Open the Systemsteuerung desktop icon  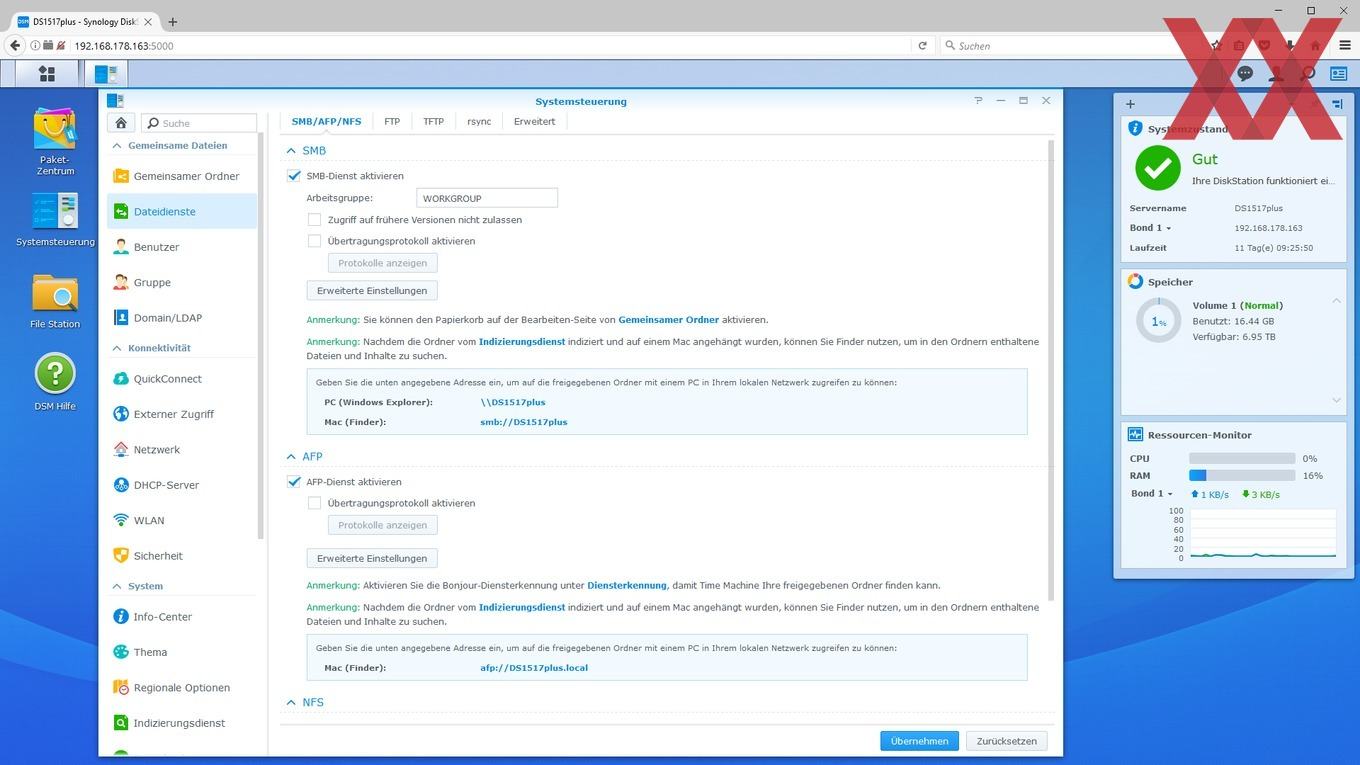tap(55, 220)
